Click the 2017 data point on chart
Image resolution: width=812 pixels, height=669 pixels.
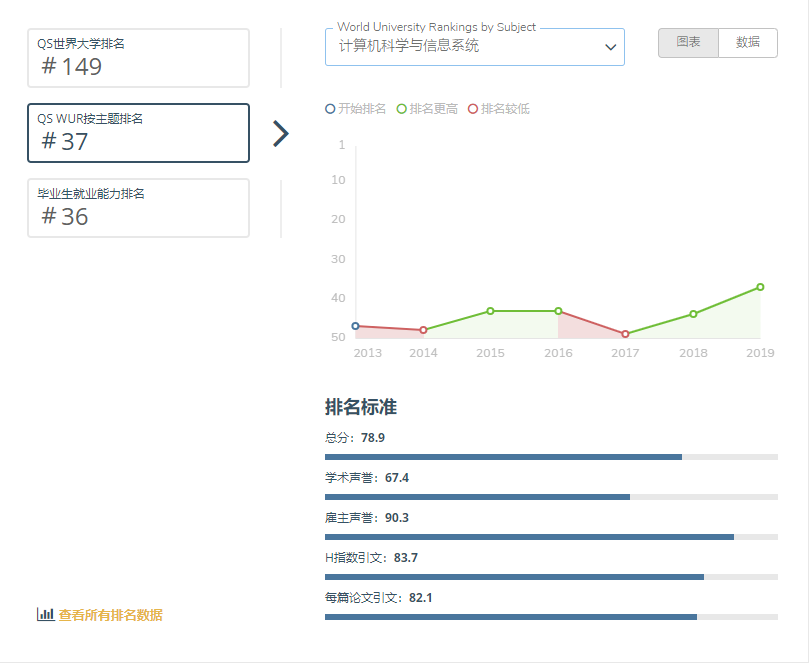pos(625,334)
